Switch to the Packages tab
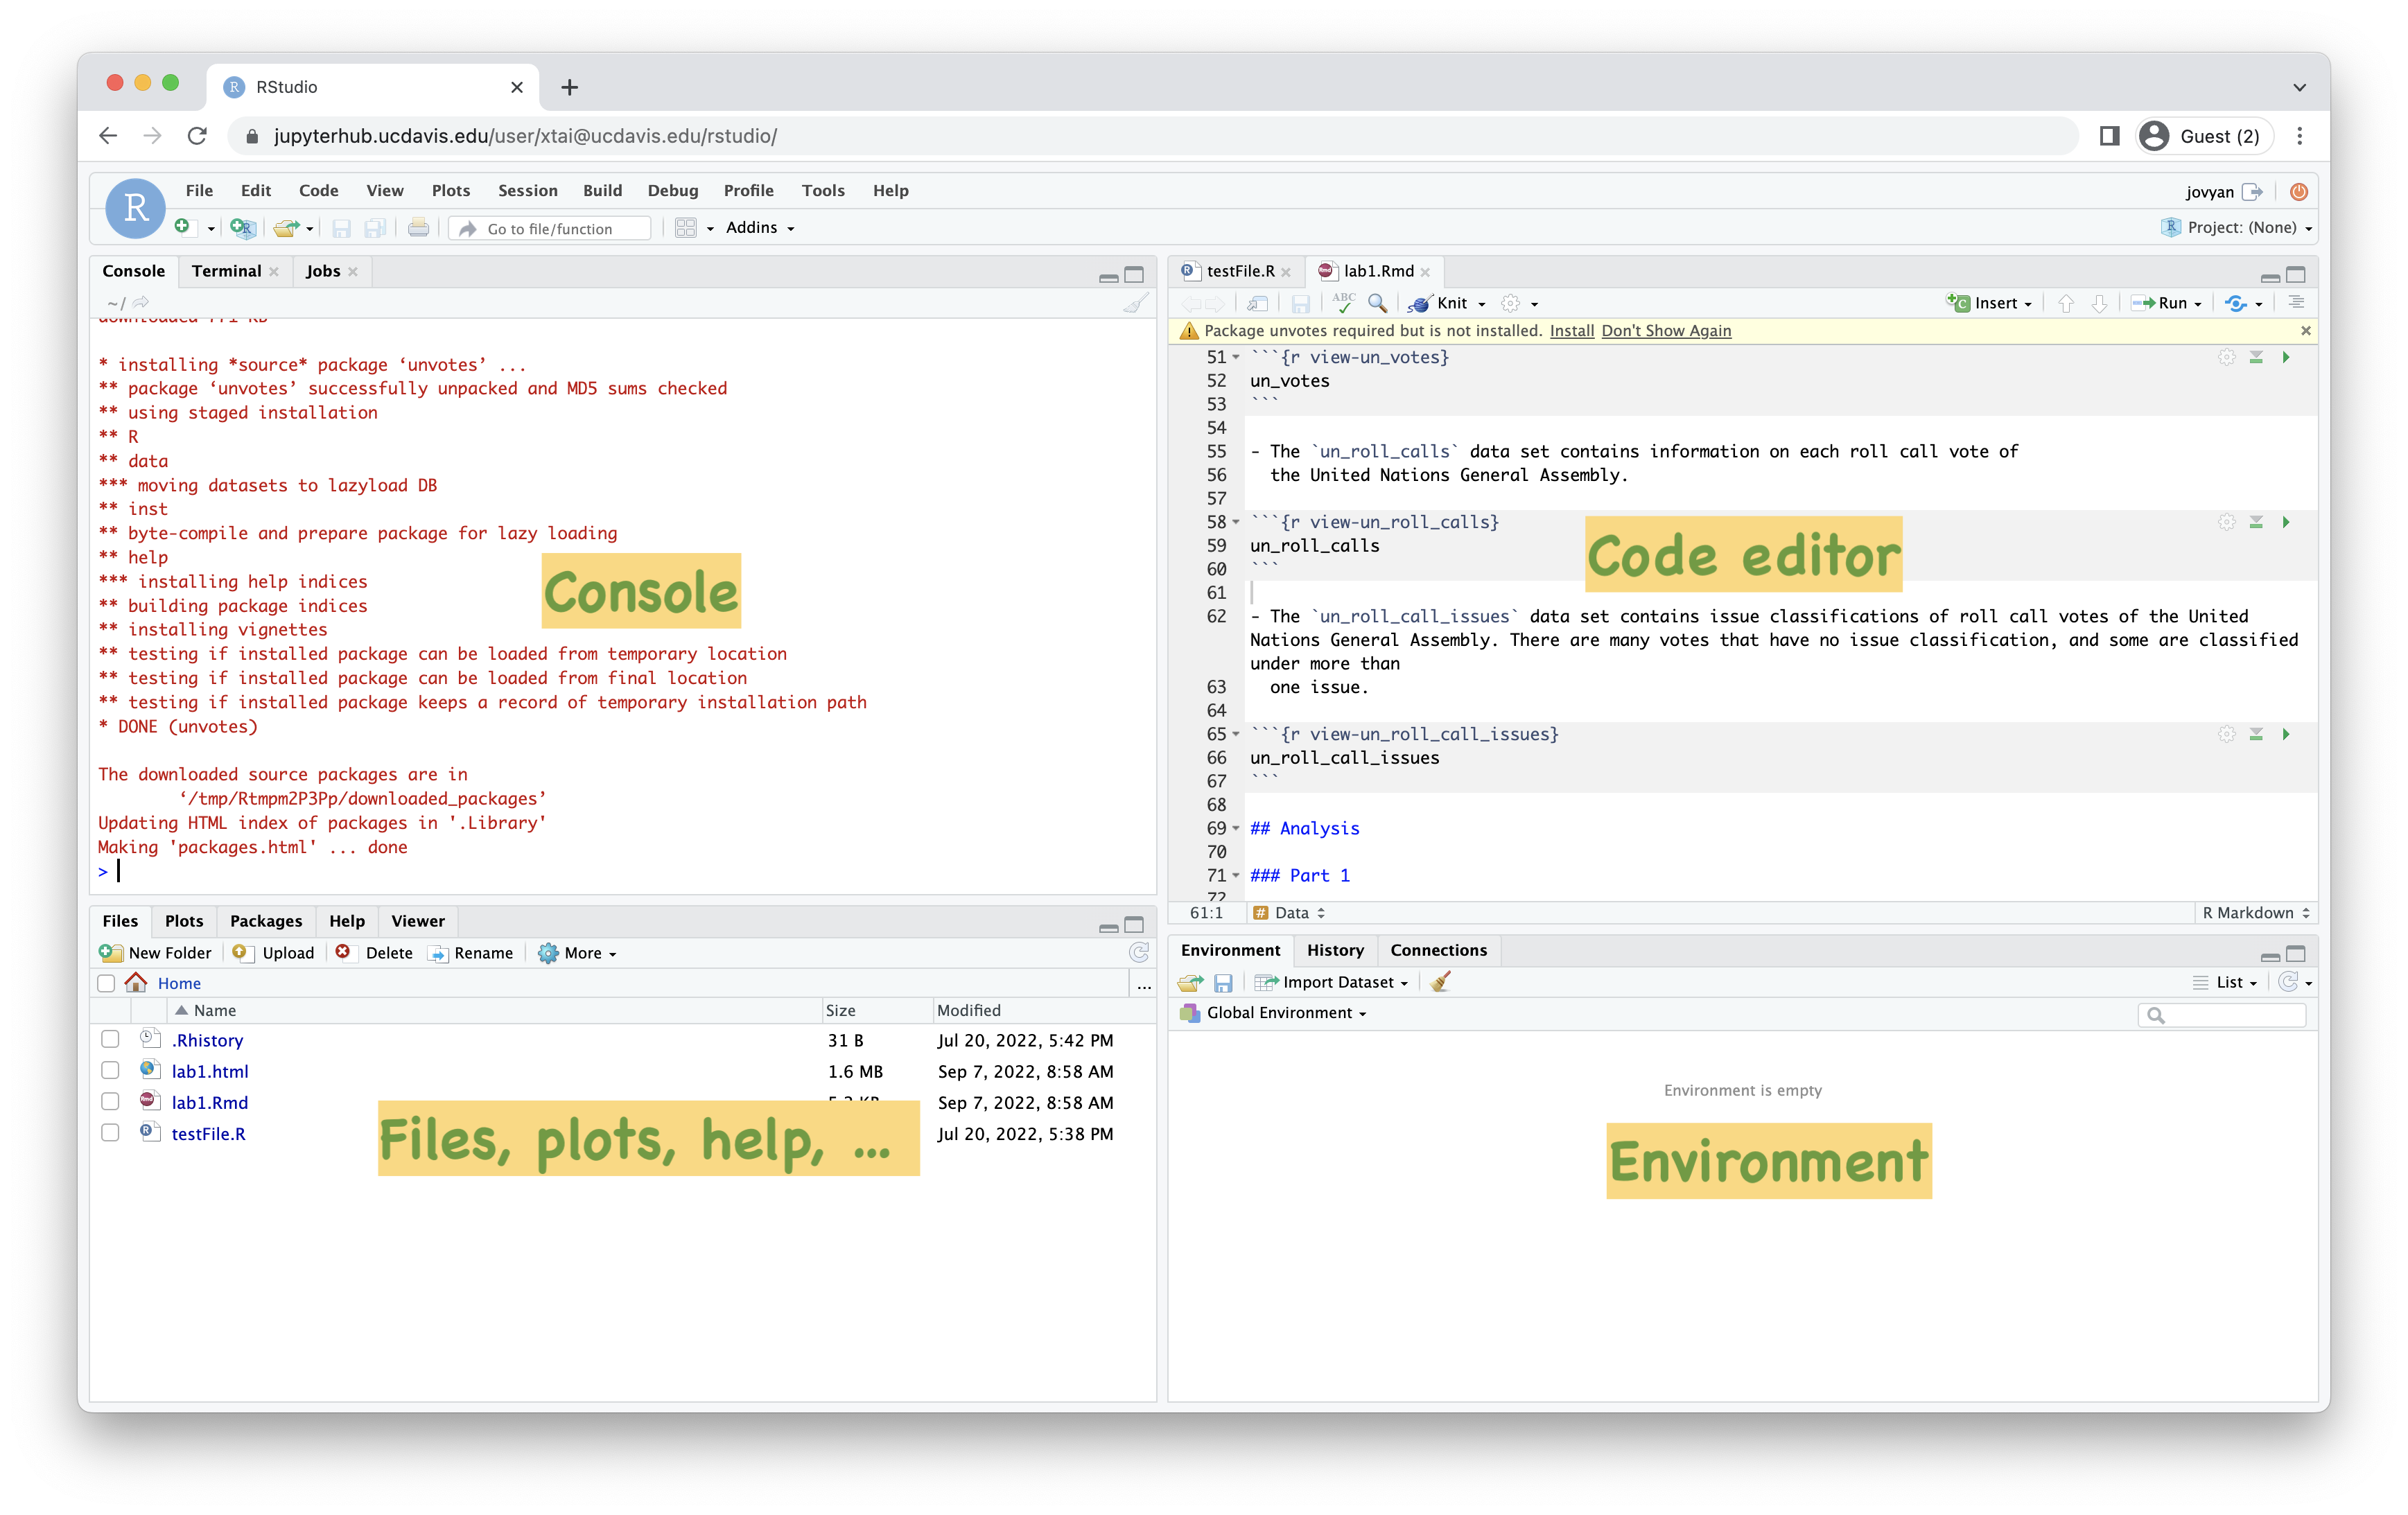2408x1515 pixels. coord(265,921)
